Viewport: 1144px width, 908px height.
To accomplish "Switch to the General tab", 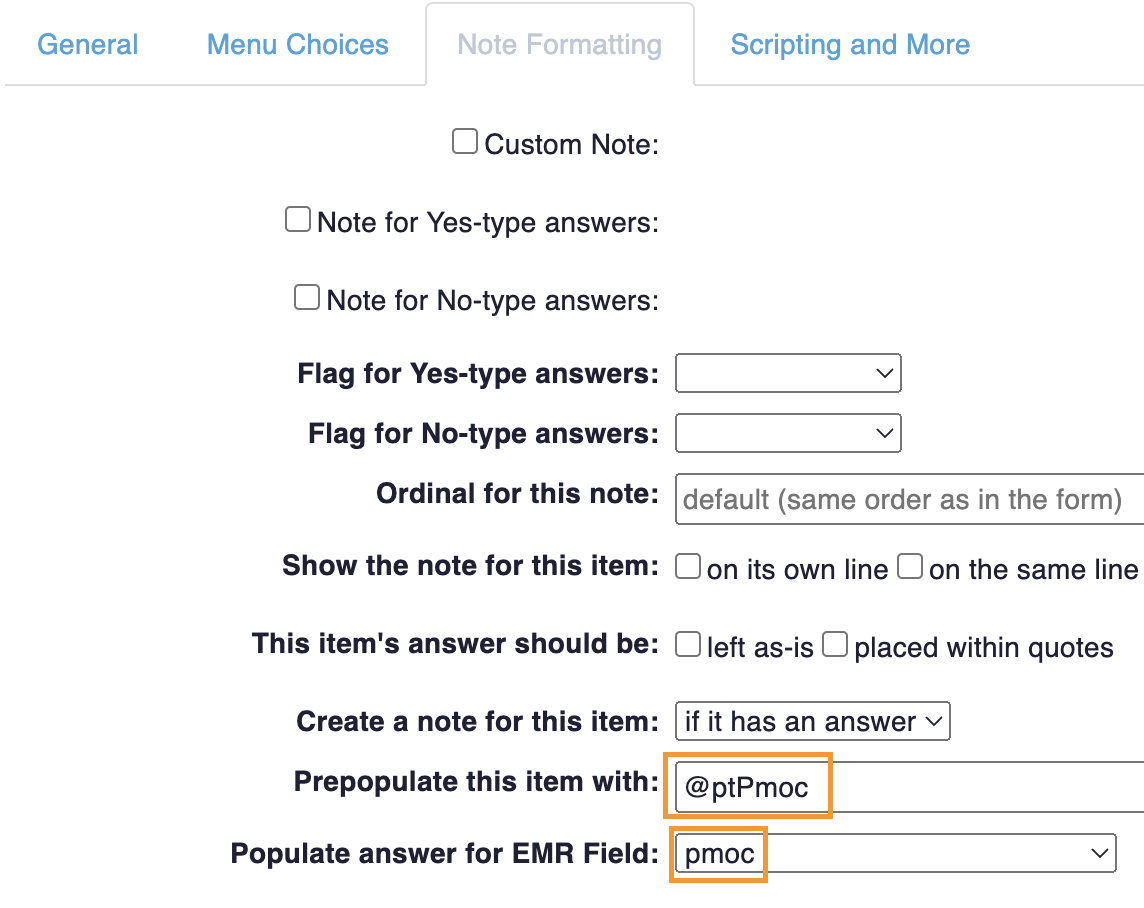I will [88, 45].
